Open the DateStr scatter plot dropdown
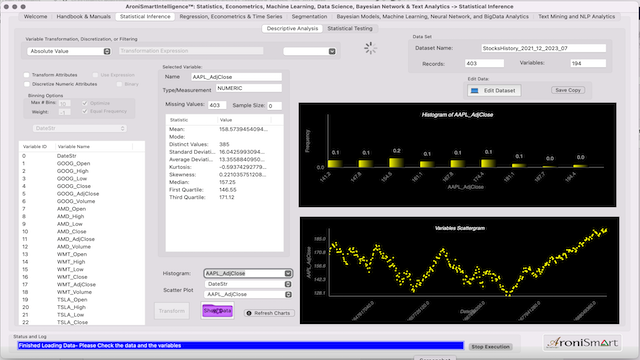Screen dimensions: 640x360 pyautogui.click(x=288, y=284)
